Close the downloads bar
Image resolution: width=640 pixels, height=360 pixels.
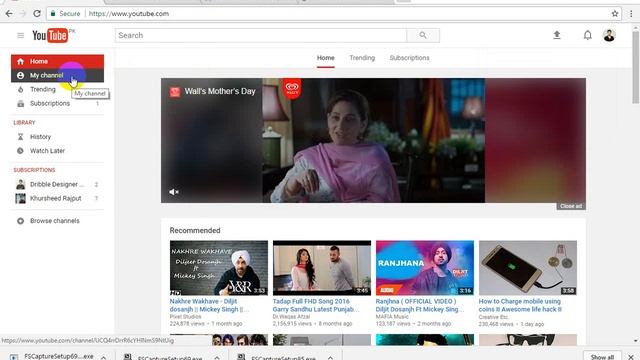(631, 357)
